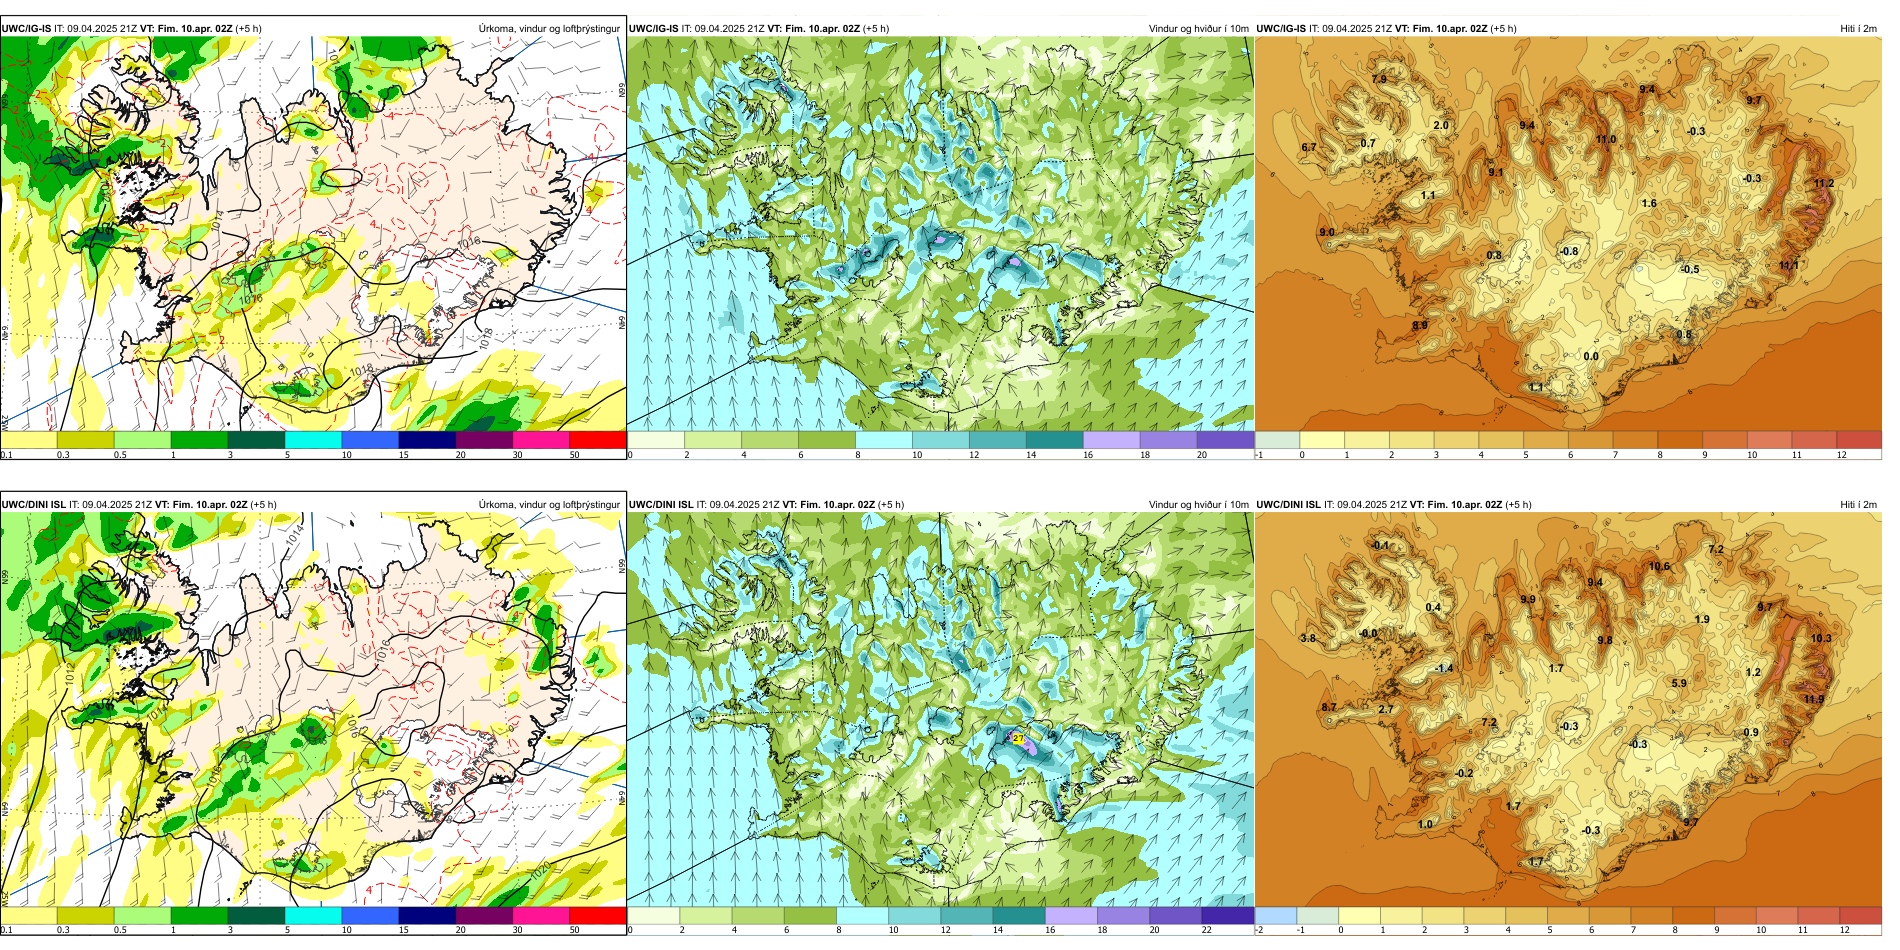Click the 11.2 temperature value in top-right map
Viewport: 1900px width, 950px height.
(1824, 184)
